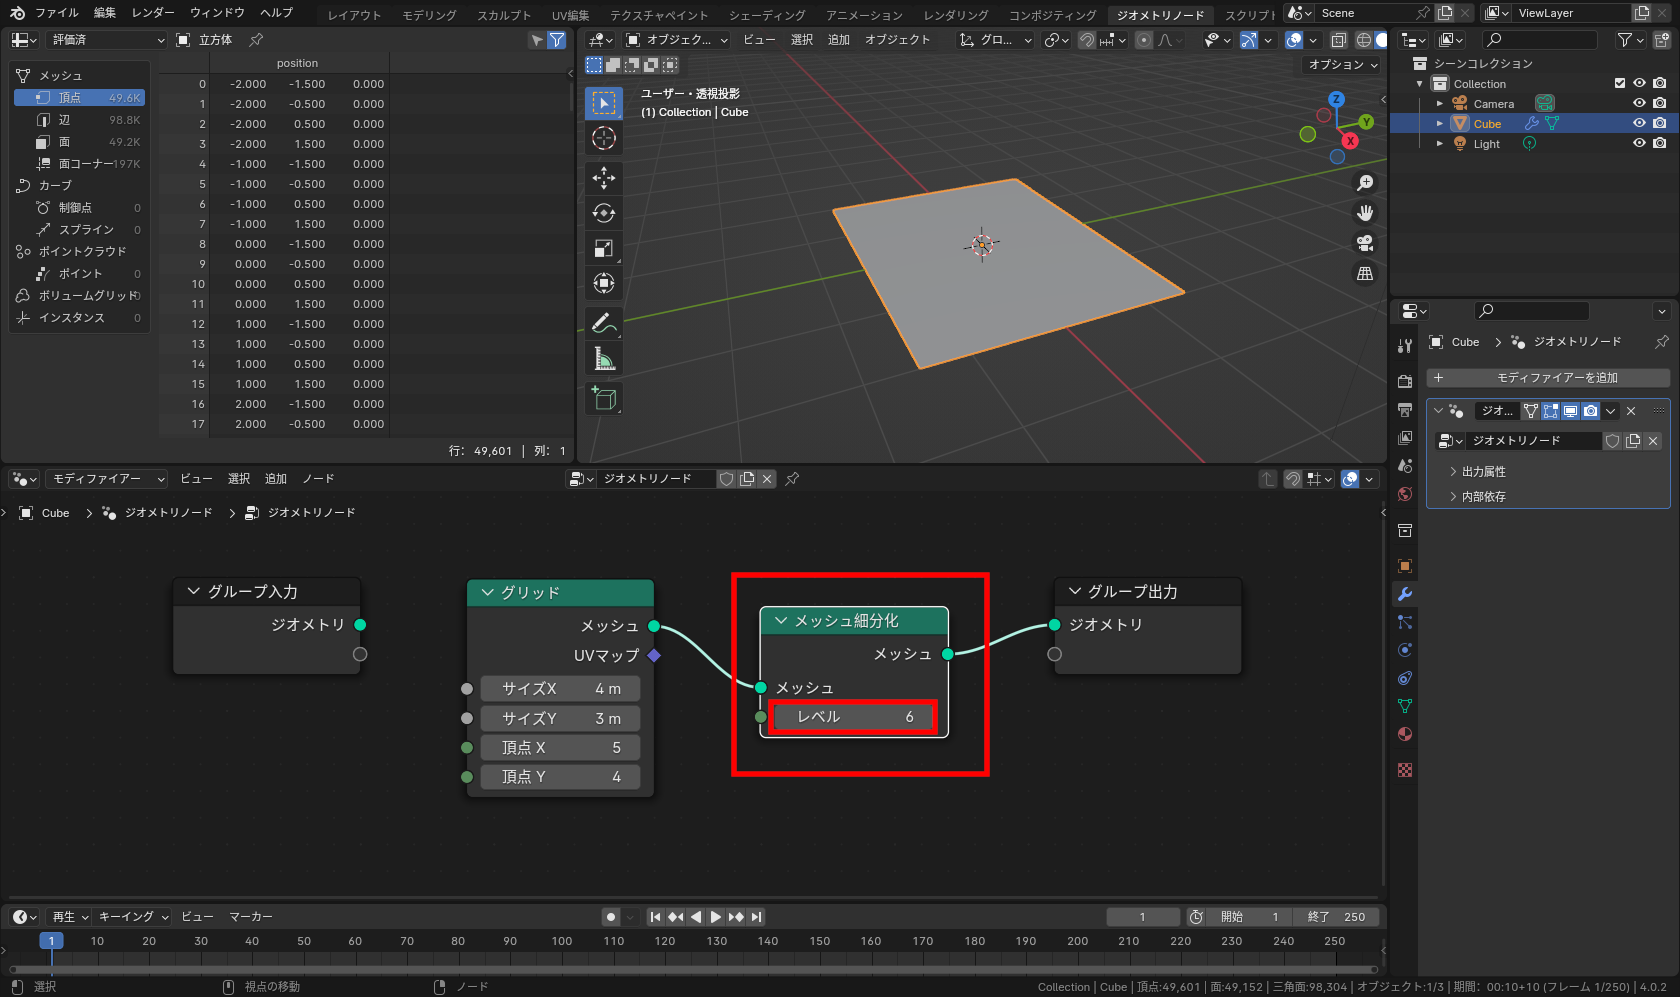Open the Modifier Properties wrench tab

click(x=1405, y=593)
